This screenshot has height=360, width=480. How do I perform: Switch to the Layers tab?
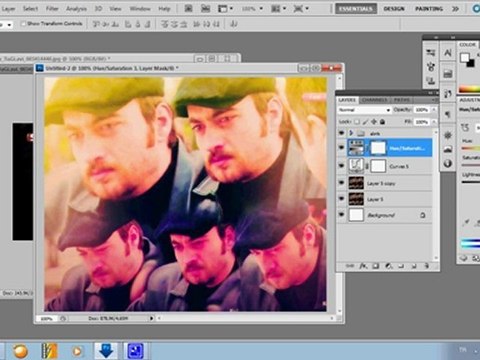tap(347, 100)
